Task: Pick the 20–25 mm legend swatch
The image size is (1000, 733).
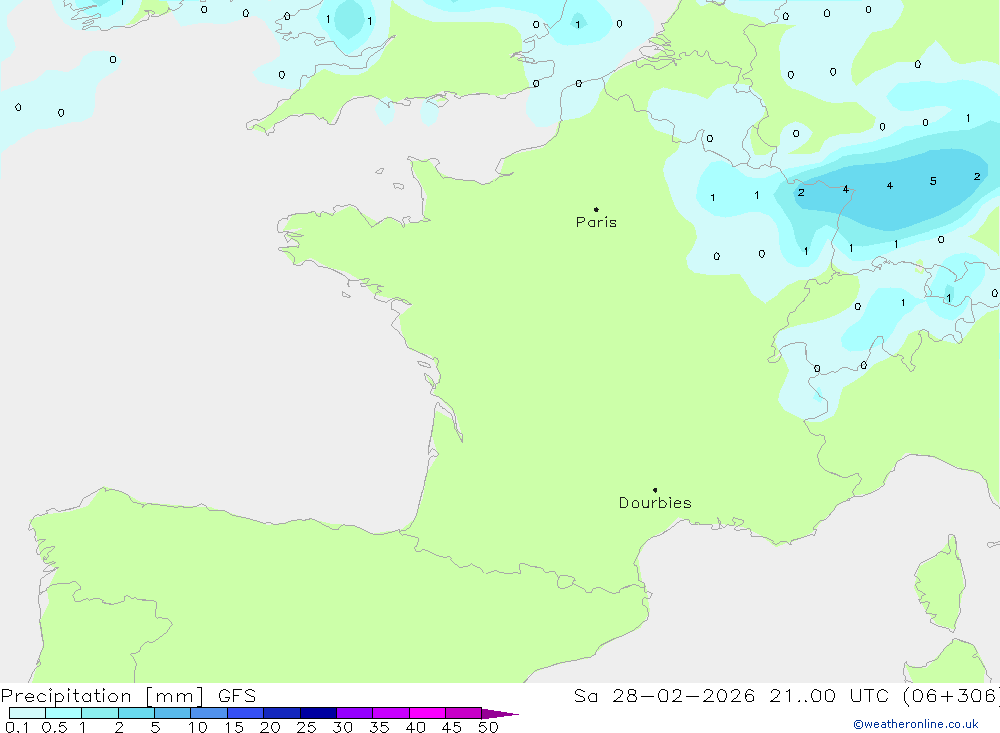Action: pyautogui.click(x=282, y=713)
